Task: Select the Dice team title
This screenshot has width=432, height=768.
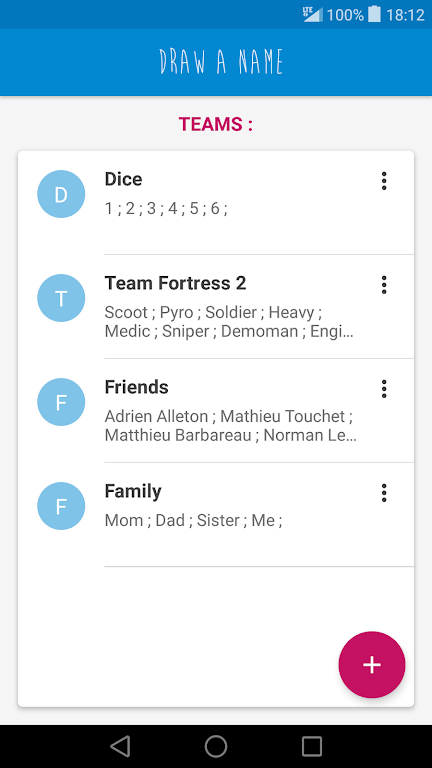Action: [123, 179]
